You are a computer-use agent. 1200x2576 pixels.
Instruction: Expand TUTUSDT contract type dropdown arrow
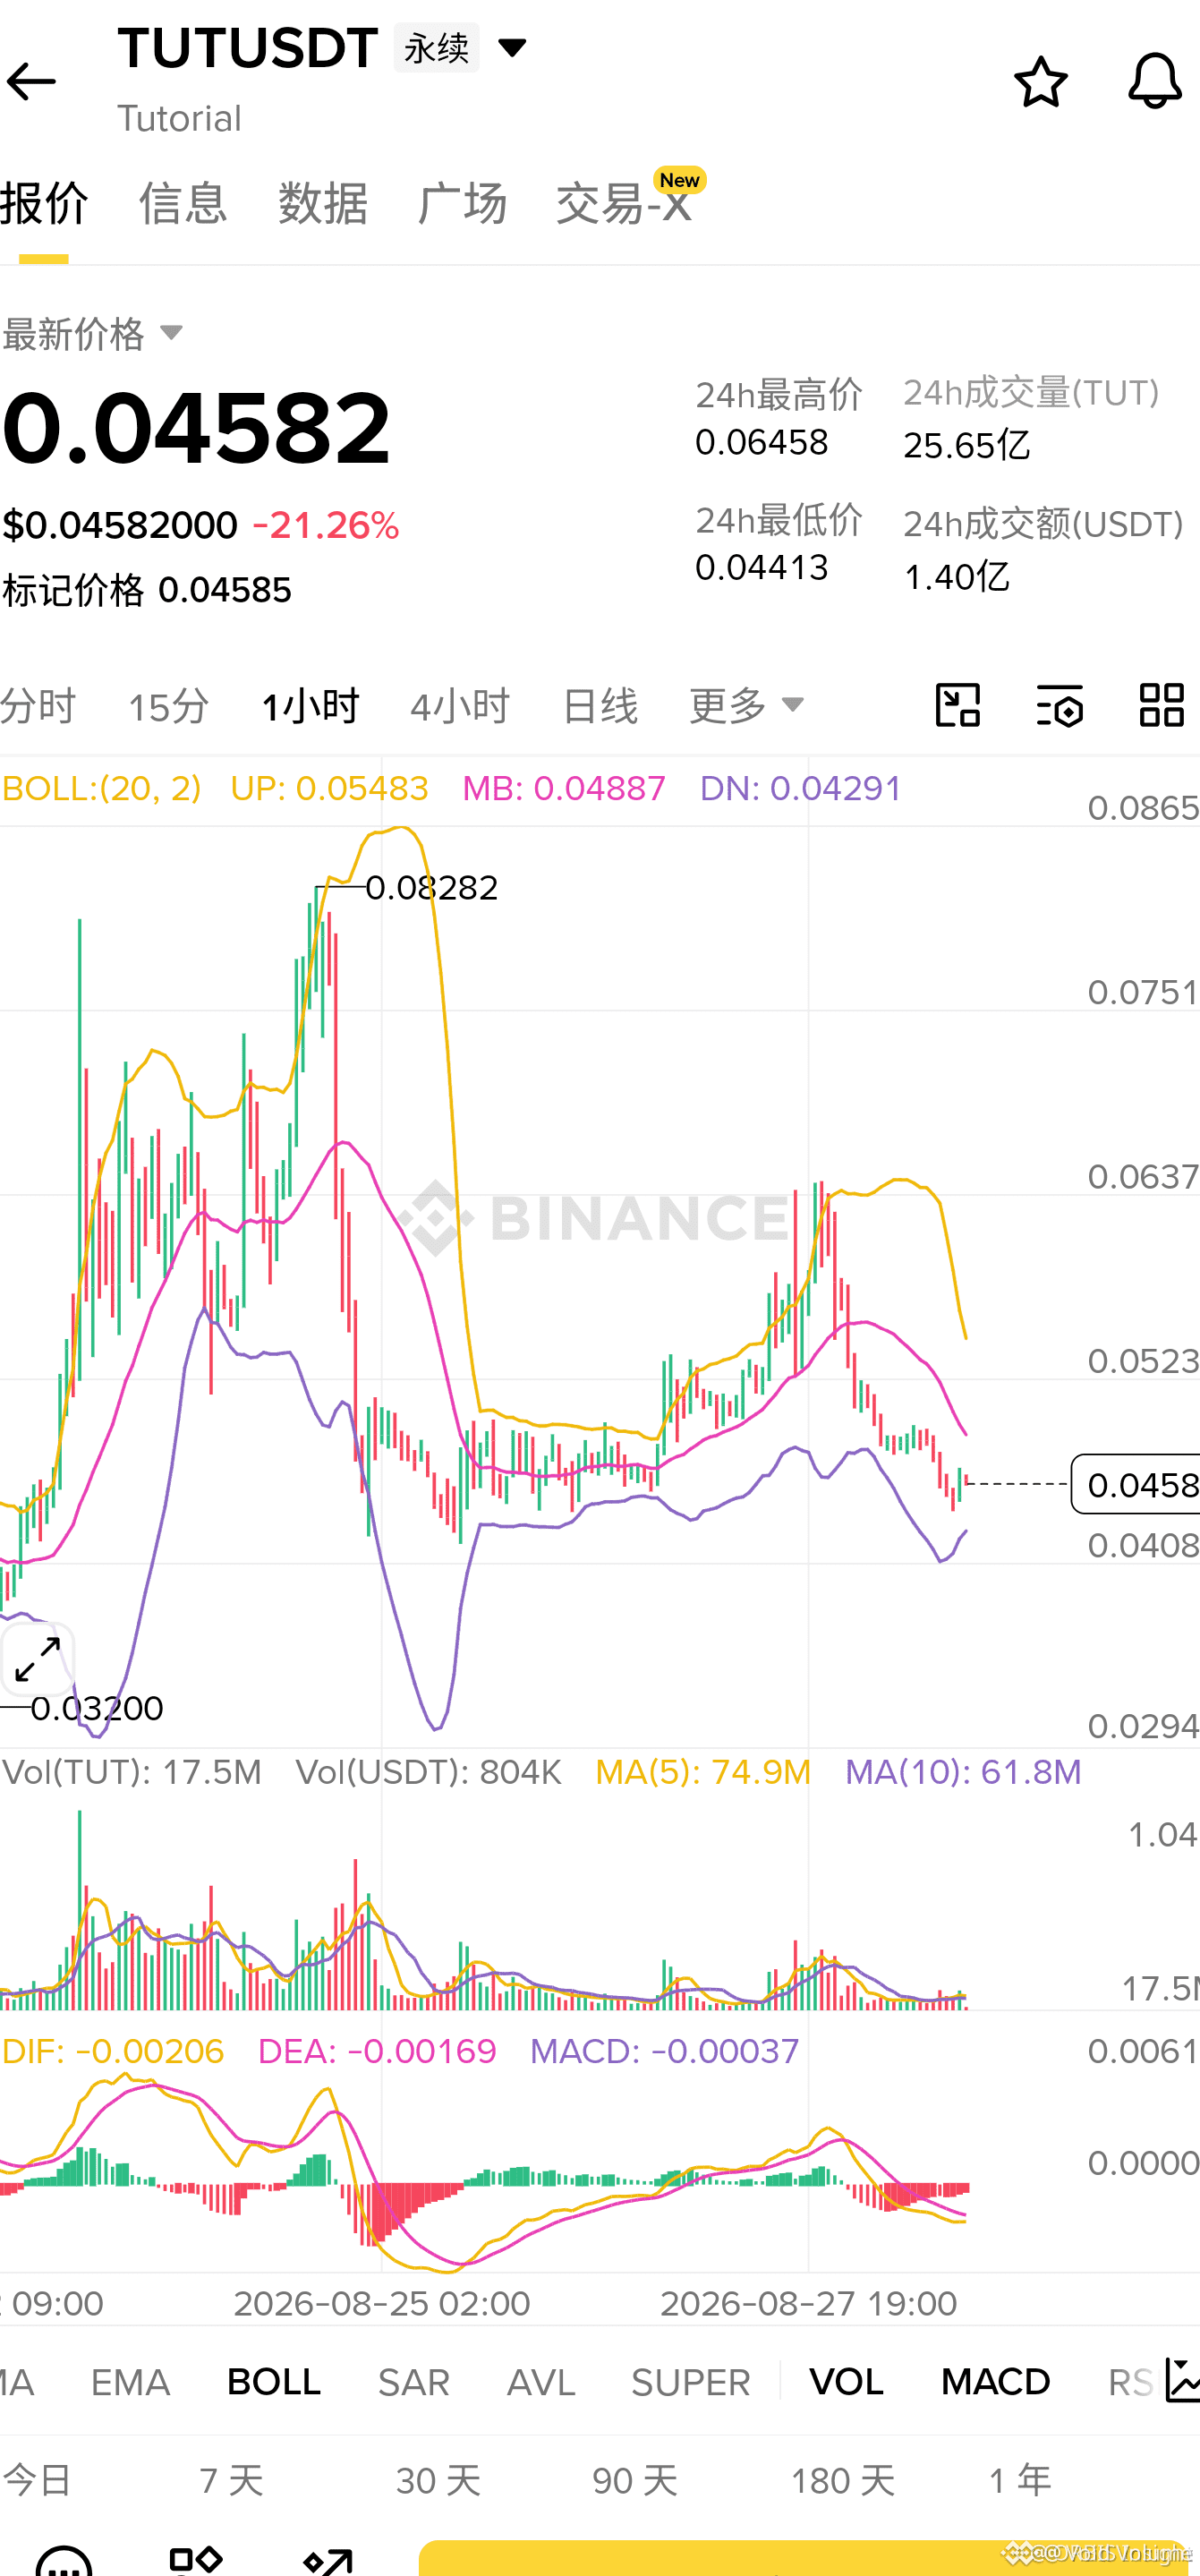(512, 47)
